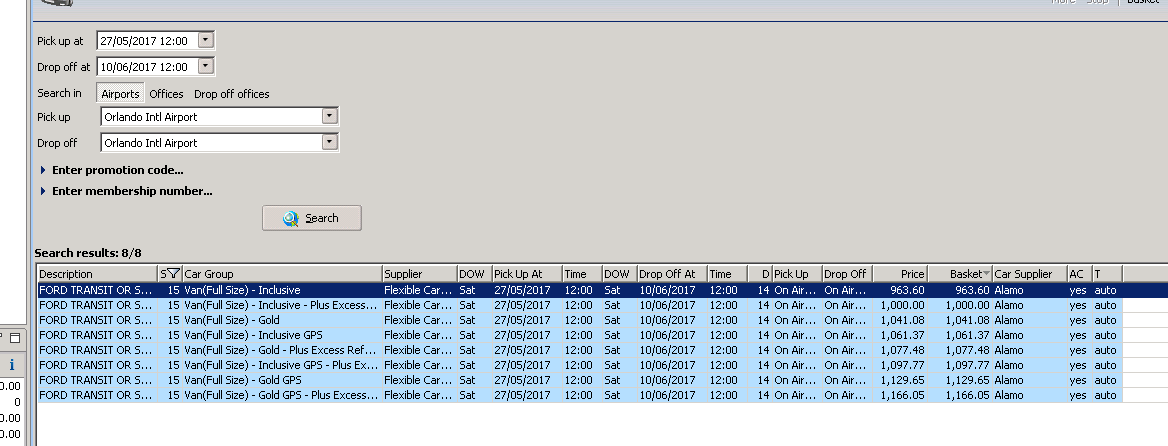
Task: Click the maximize panel icon in left panel
Action: coord(14,337)
